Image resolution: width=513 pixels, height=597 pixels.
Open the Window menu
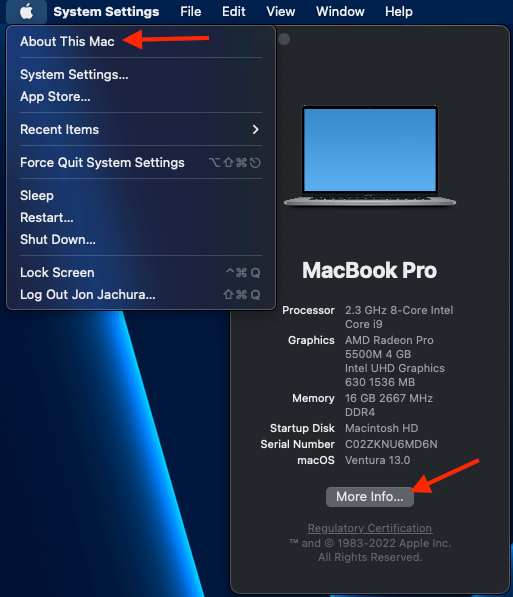[340, 12]
